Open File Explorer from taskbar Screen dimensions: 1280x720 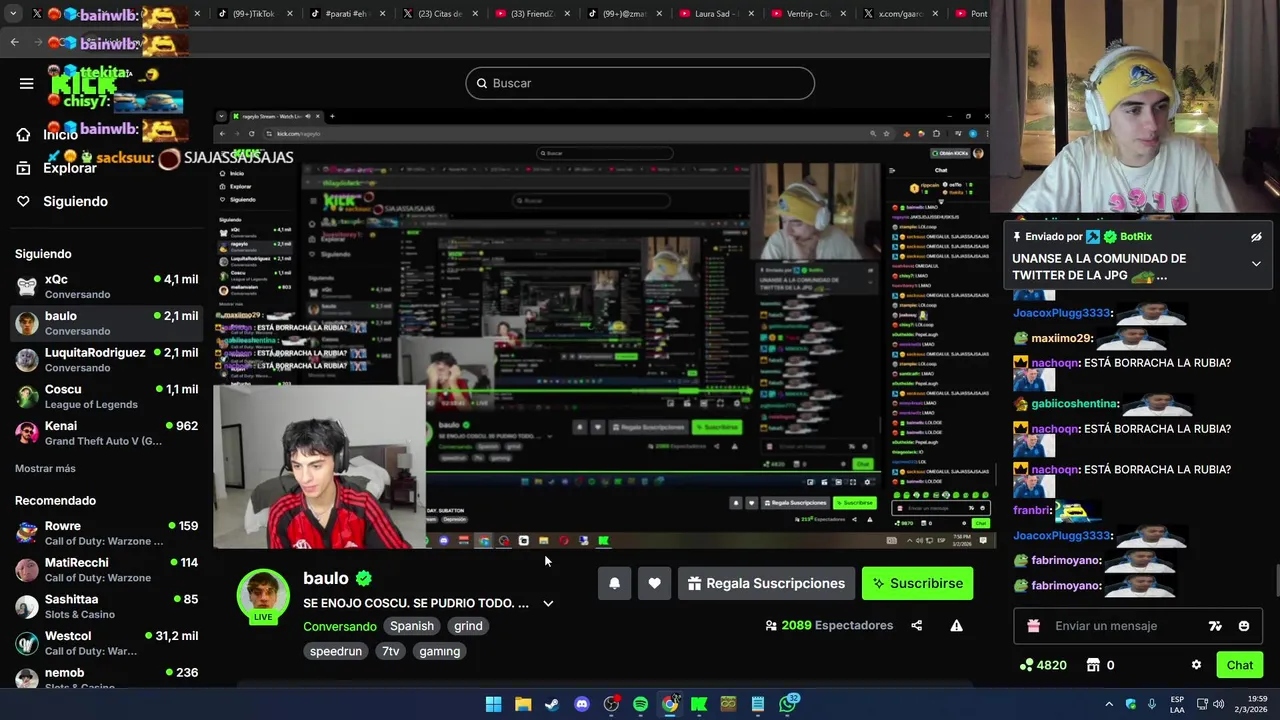pyautogui.click(x=522, y=704)
